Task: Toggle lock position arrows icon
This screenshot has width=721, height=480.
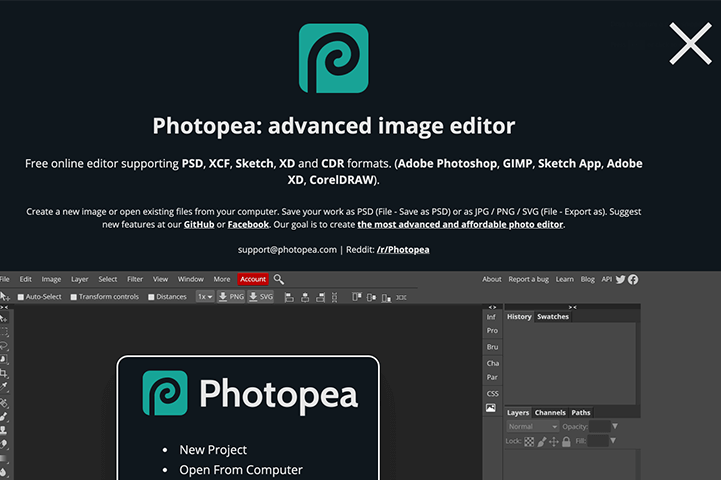Action: [x=554, y=441]
